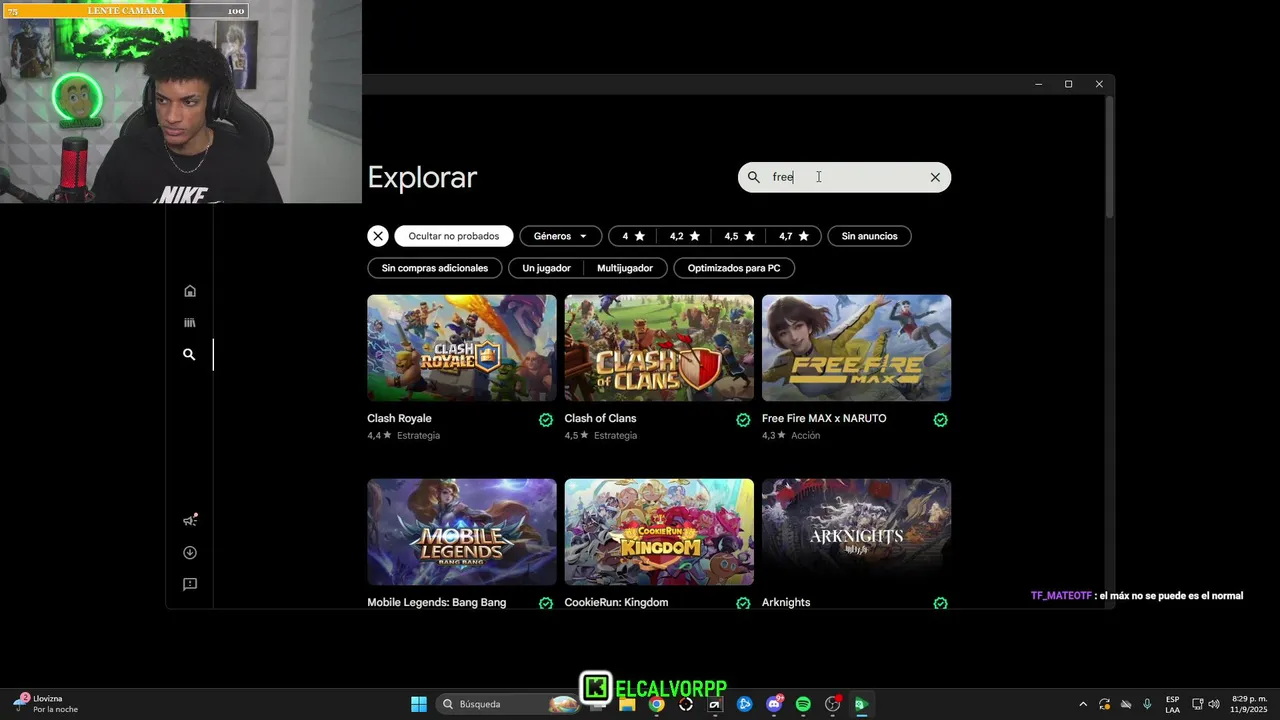Open the feedback icon in sidebar
Viewport: 1280px width, 720px height.
pyautogui.click(x=190, y=584)
